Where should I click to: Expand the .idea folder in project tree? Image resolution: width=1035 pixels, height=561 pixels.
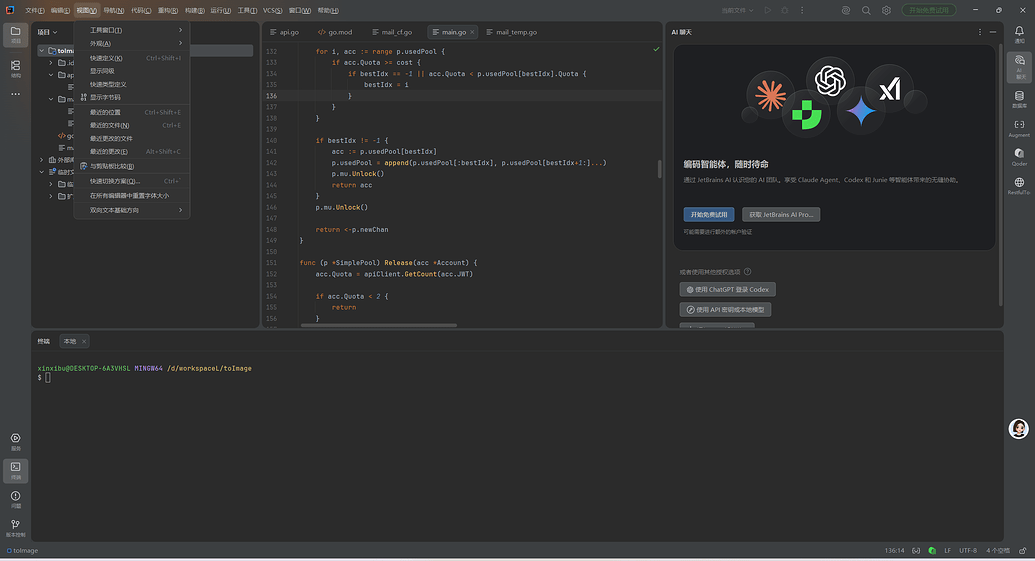coord(51,63)
